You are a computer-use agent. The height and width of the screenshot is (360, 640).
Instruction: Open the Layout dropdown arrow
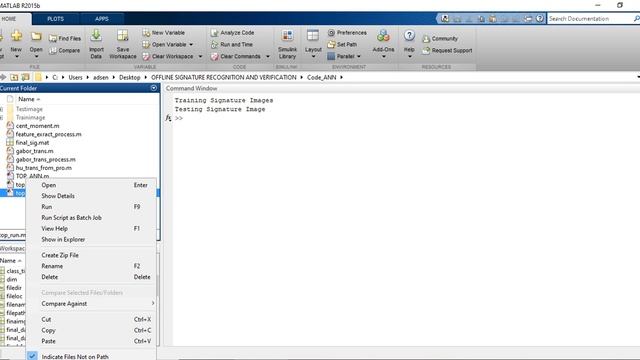(x=313, y=57)
